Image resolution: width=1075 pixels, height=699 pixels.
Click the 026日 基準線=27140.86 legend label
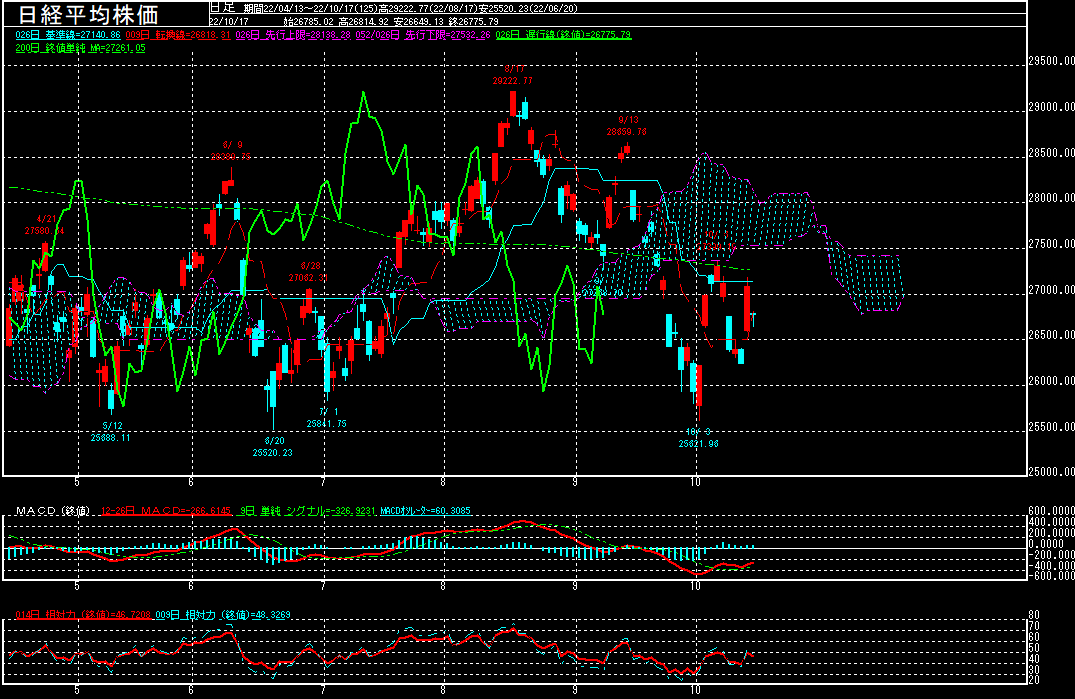coord(68,35)
